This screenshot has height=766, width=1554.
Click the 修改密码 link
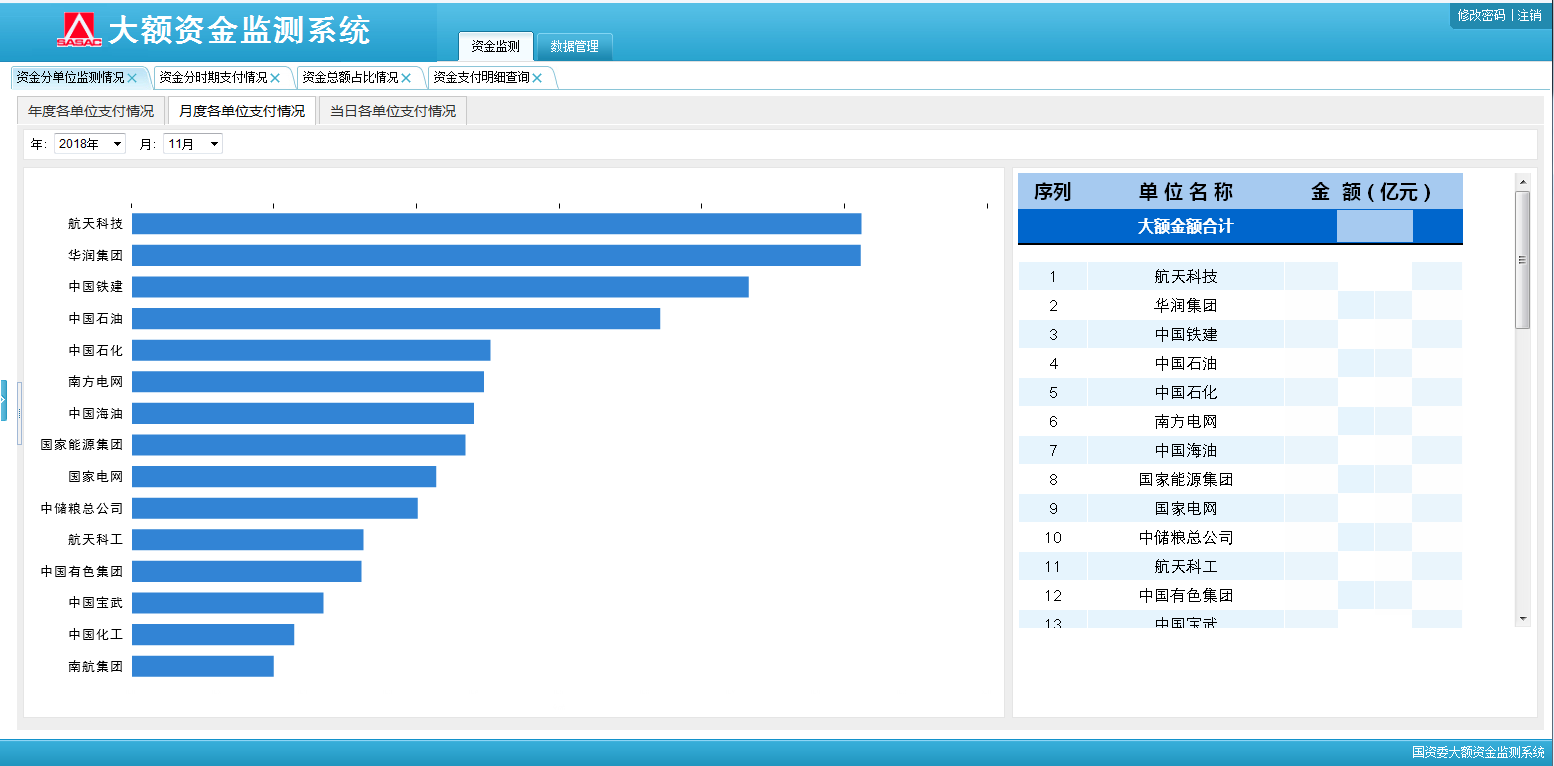[x=1480, y=15]
